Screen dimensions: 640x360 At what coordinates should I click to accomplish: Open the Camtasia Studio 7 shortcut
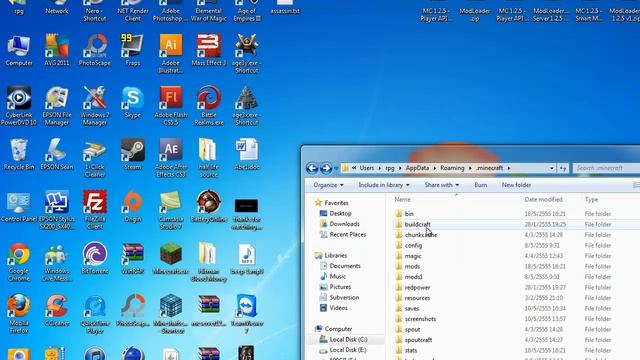171,210
